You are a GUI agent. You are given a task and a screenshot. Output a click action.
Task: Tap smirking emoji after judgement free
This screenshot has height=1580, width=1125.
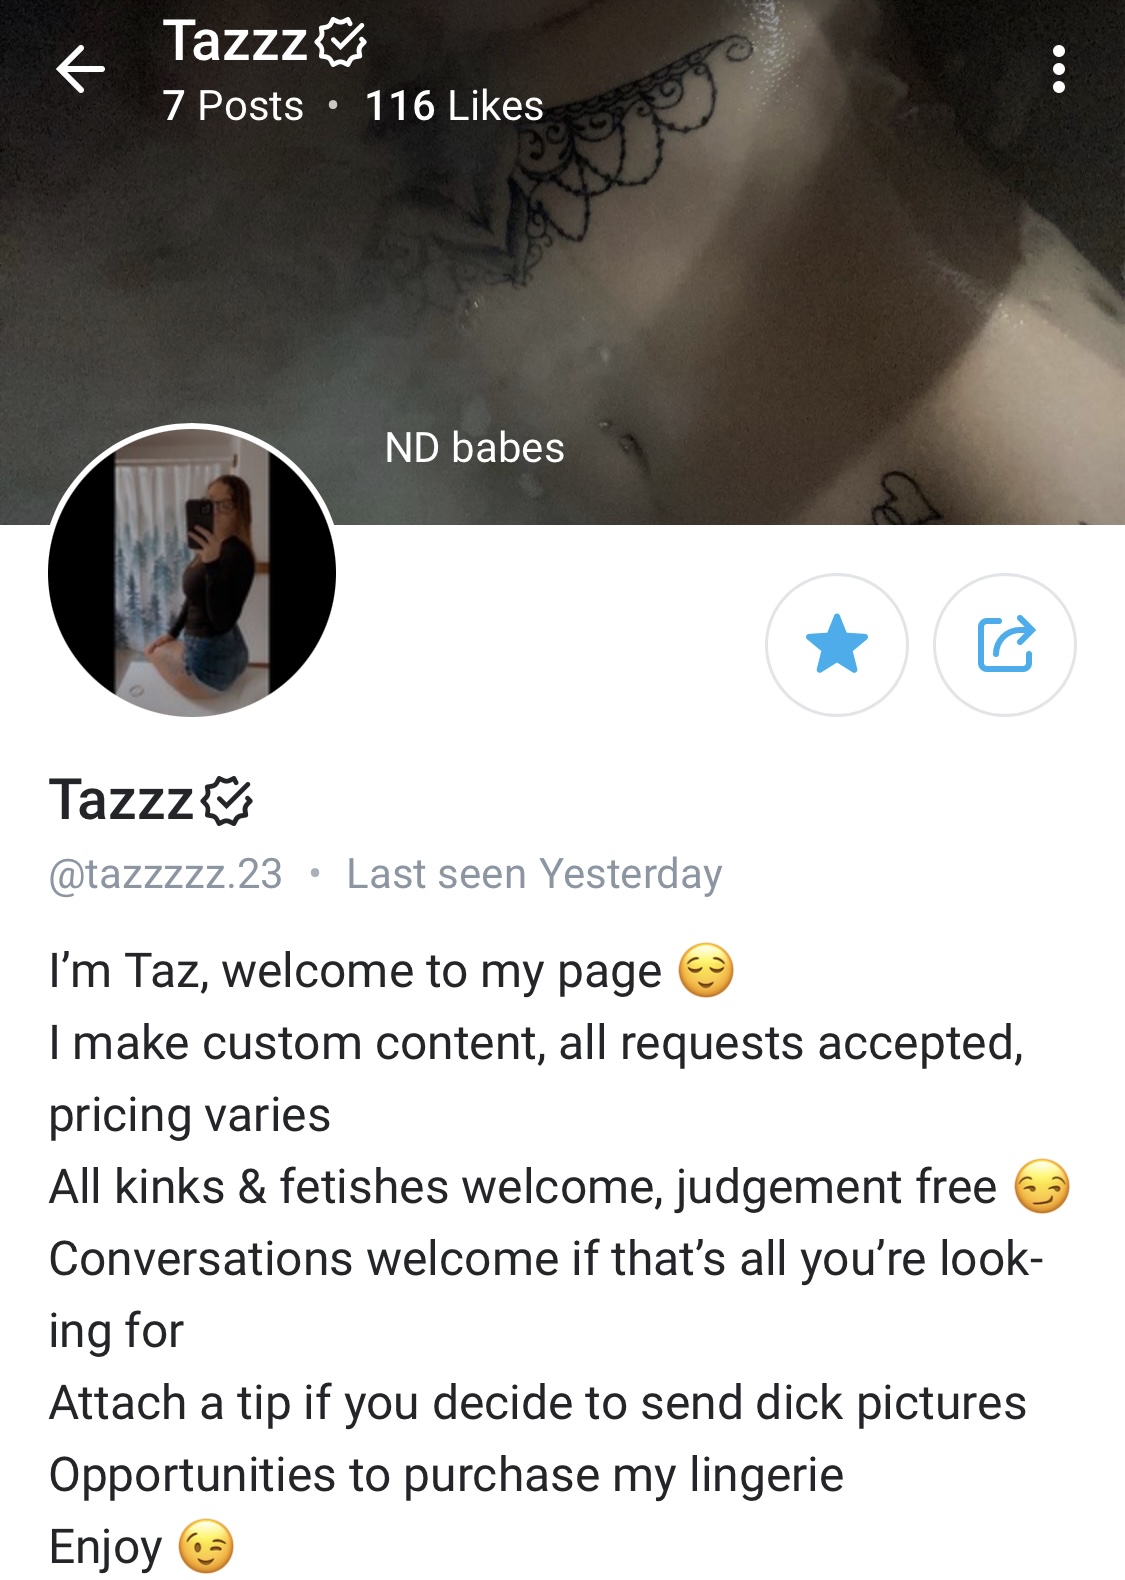click(1042, 1187)
